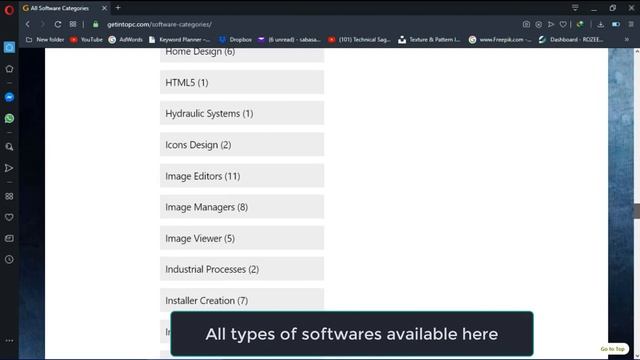640x360 pixels.
Task: Take a snapshot with camera icon
Action: (526, 24)
